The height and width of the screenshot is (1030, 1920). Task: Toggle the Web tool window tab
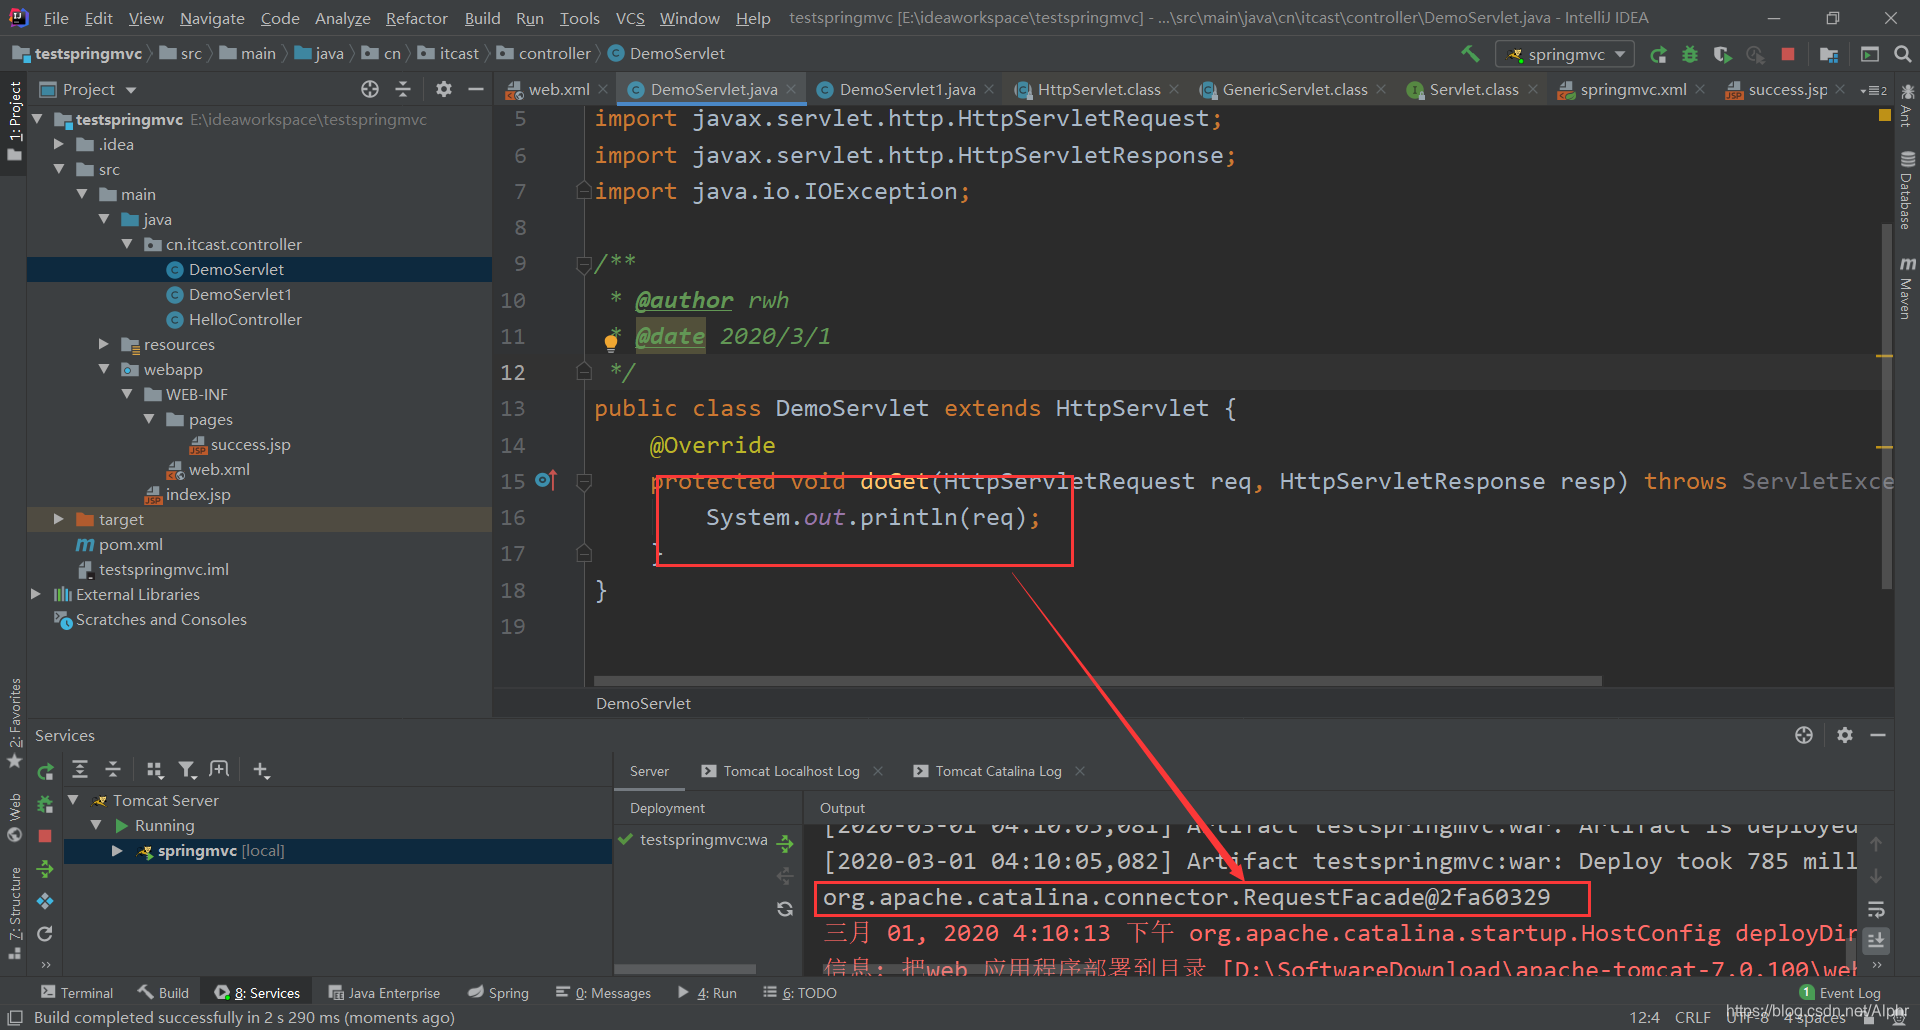(14, 817)
